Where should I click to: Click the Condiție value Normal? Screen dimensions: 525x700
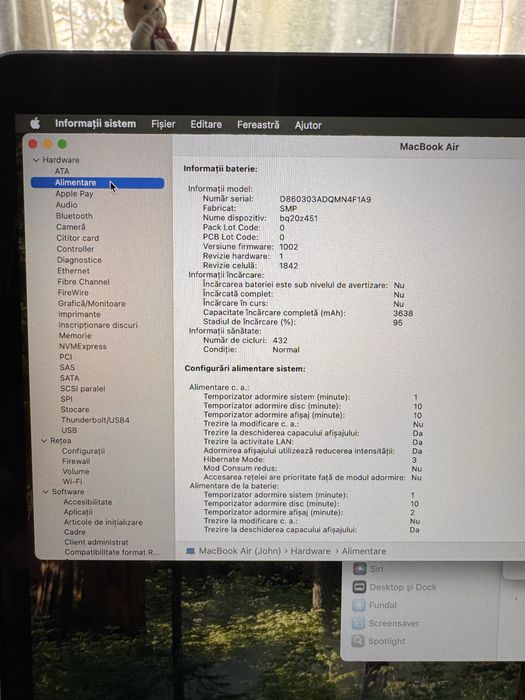pyautogui.click(x=286, y=350)
